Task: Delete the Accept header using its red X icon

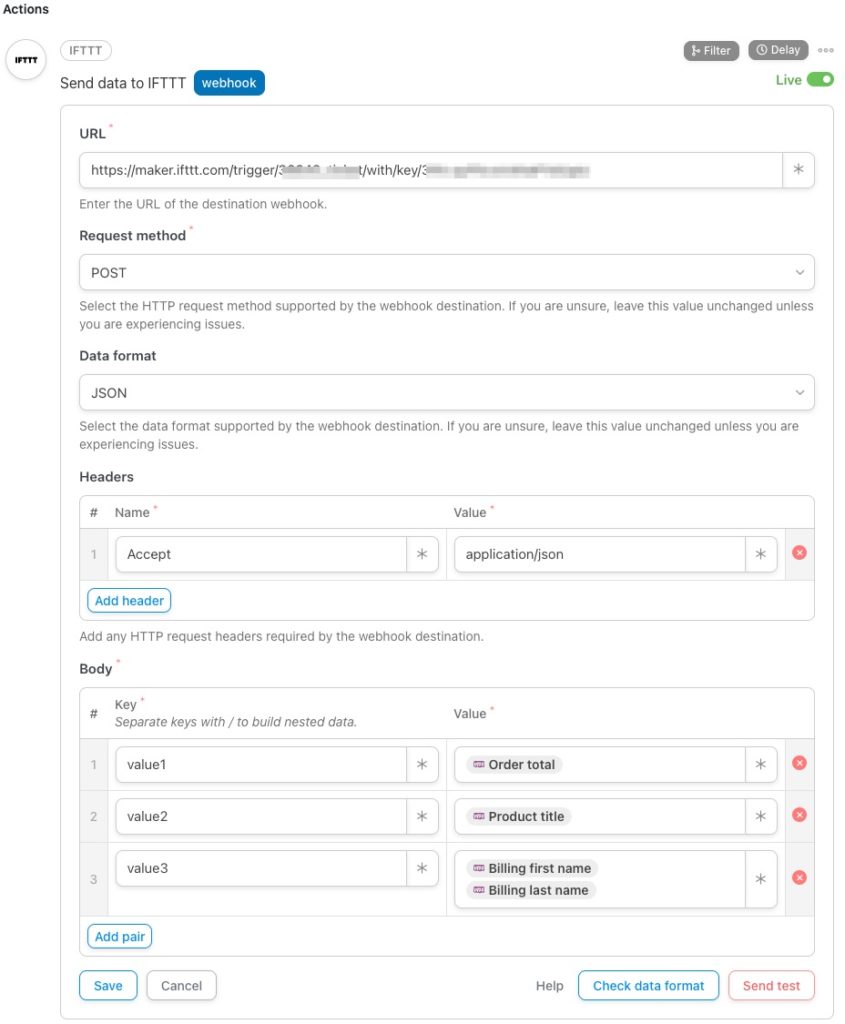Action: pos(797,554)
